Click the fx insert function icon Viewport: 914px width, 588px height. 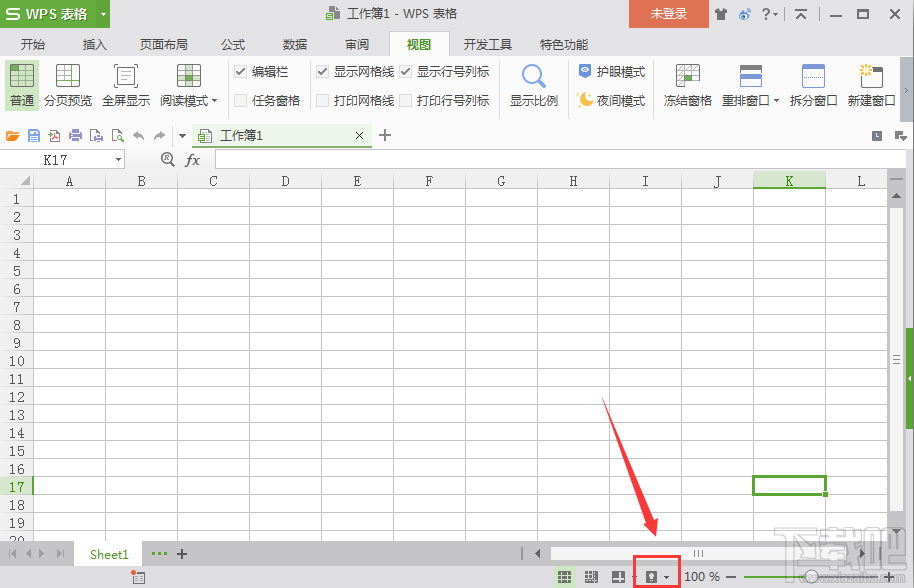[192, 159]
